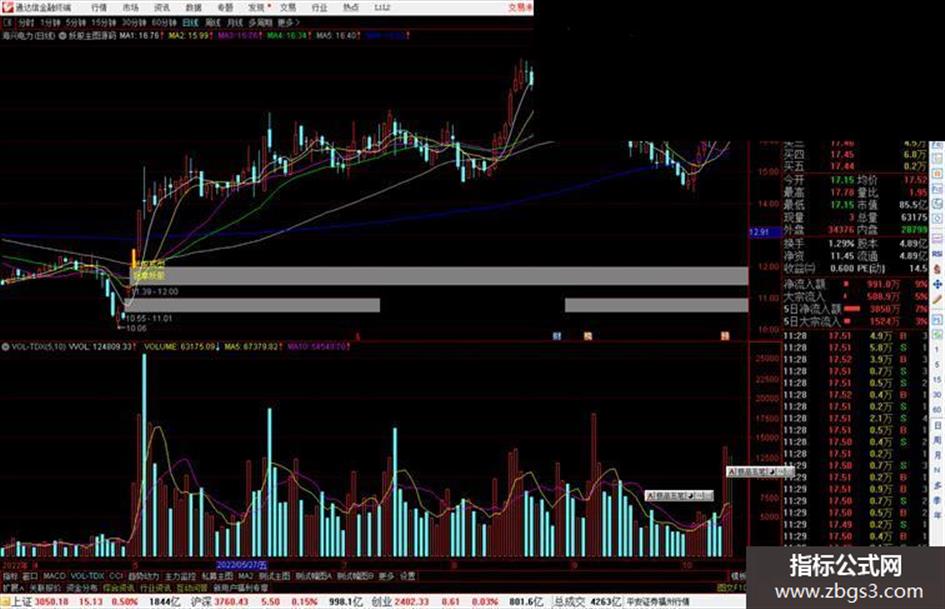Open the 市场 menu
The height and width of the screenshot is (609, 945).
click(x=130, y=7)
